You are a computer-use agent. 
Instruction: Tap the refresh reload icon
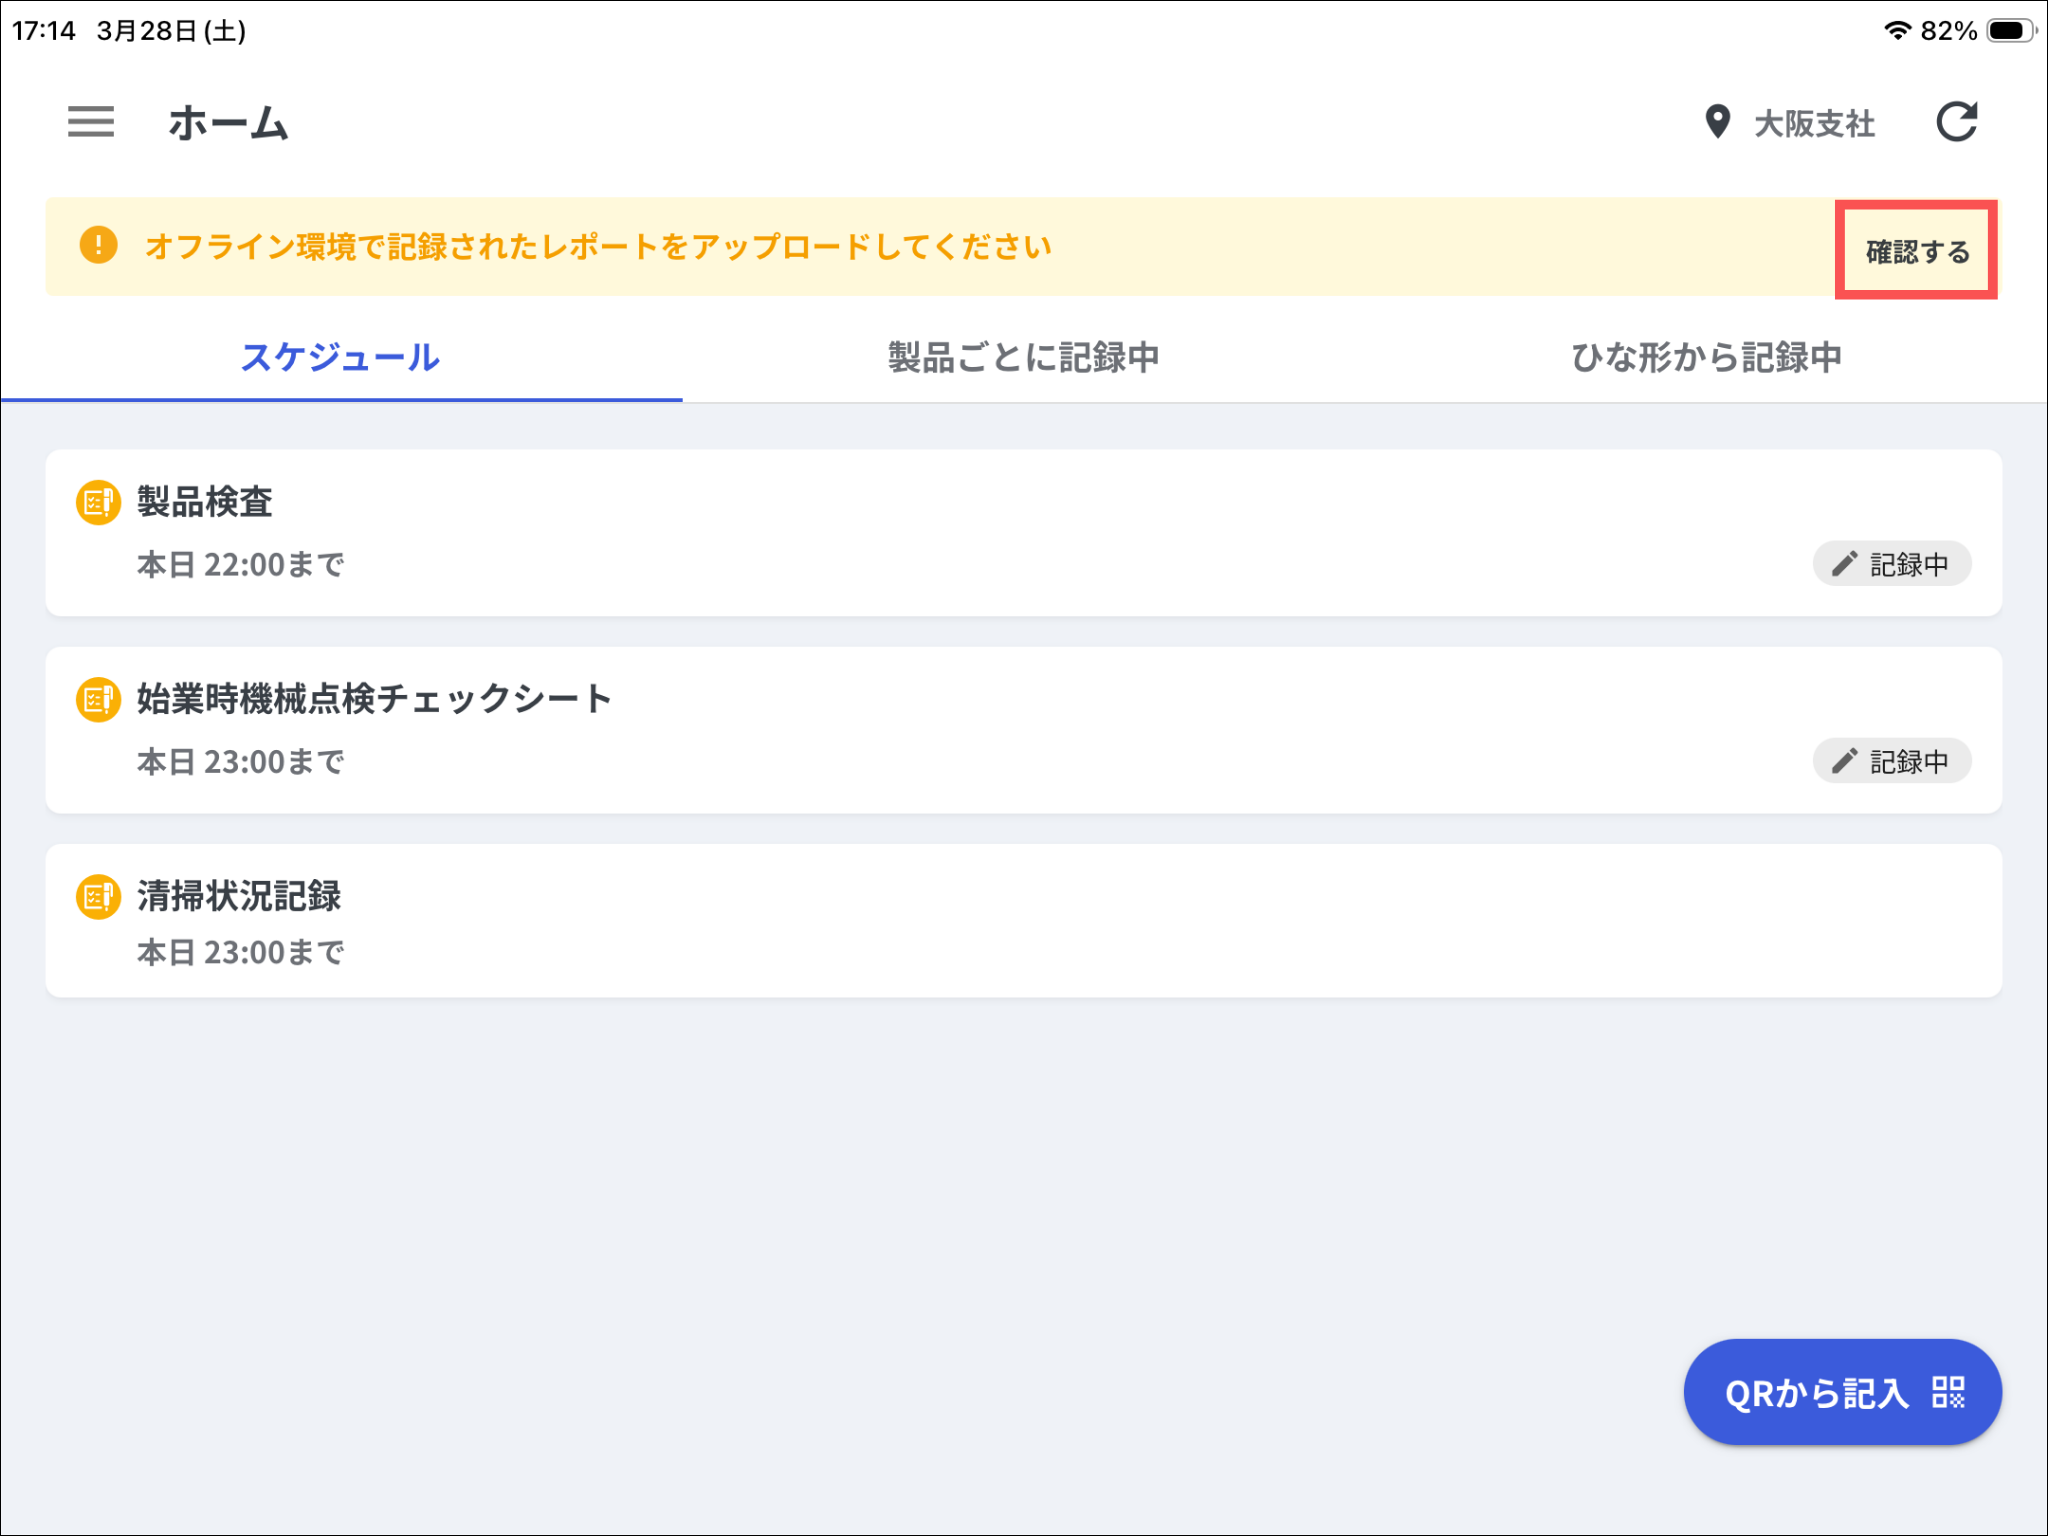tap(1956, 122)
